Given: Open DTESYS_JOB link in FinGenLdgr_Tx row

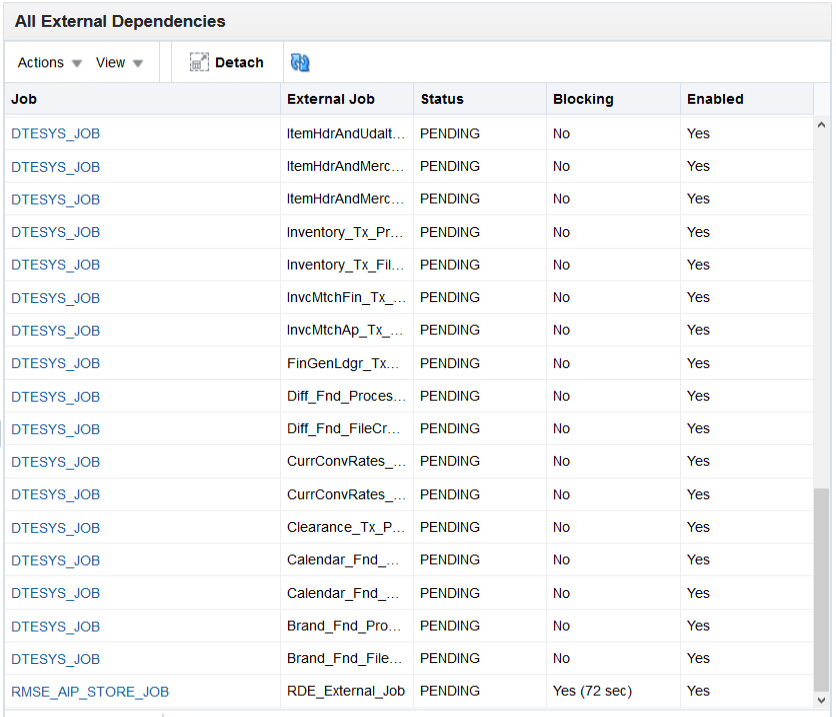Looking at the screenshot, I should tap(55, 363).
